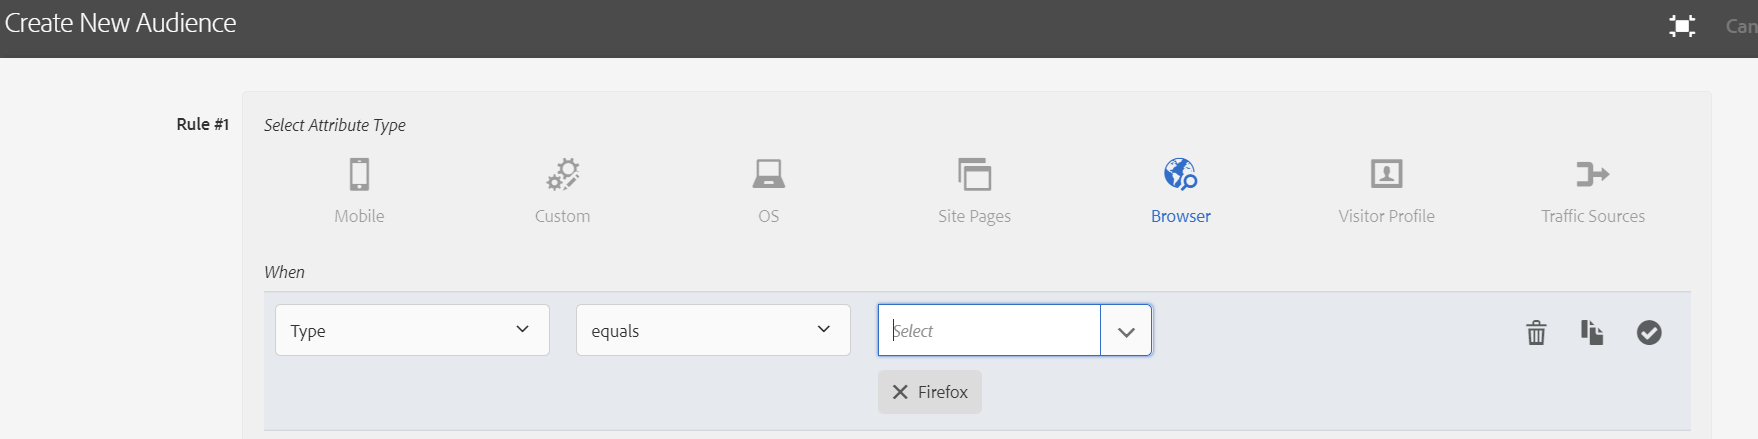Open the Type dropdown

(x=412, y=330)
